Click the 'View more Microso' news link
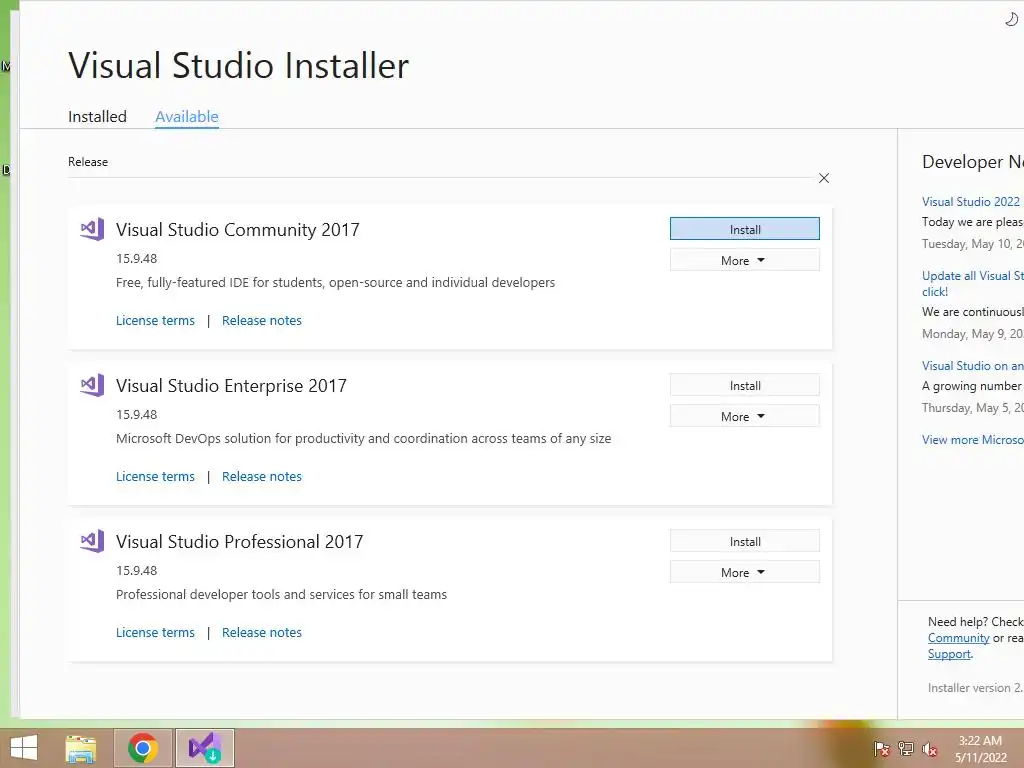The height and width of the screenshot is (768, 1024). point(972,440)
